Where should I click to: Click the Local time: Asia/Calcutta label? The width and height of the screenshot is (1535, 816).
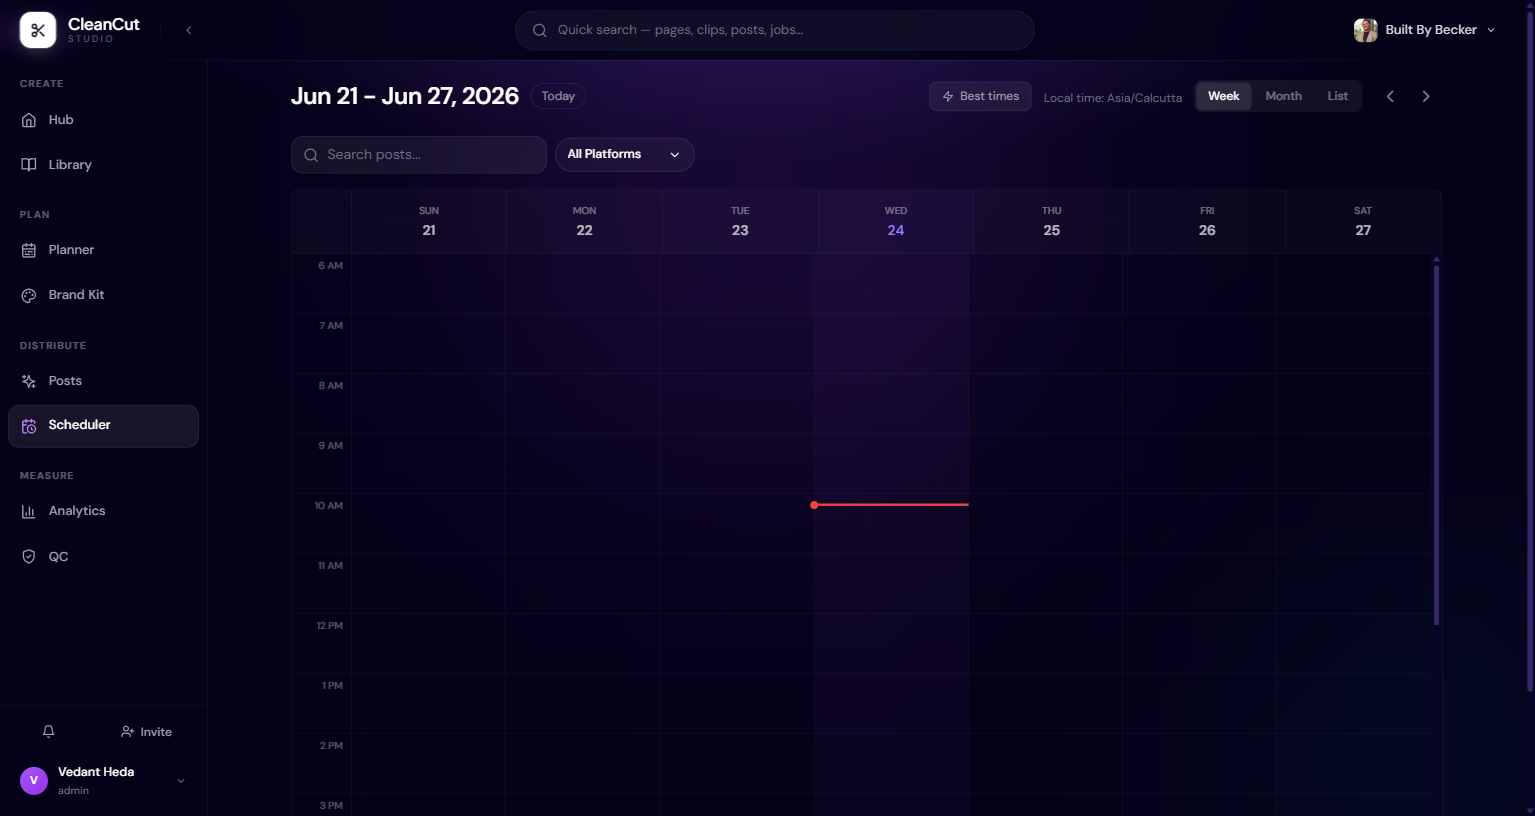(1112, 98)
